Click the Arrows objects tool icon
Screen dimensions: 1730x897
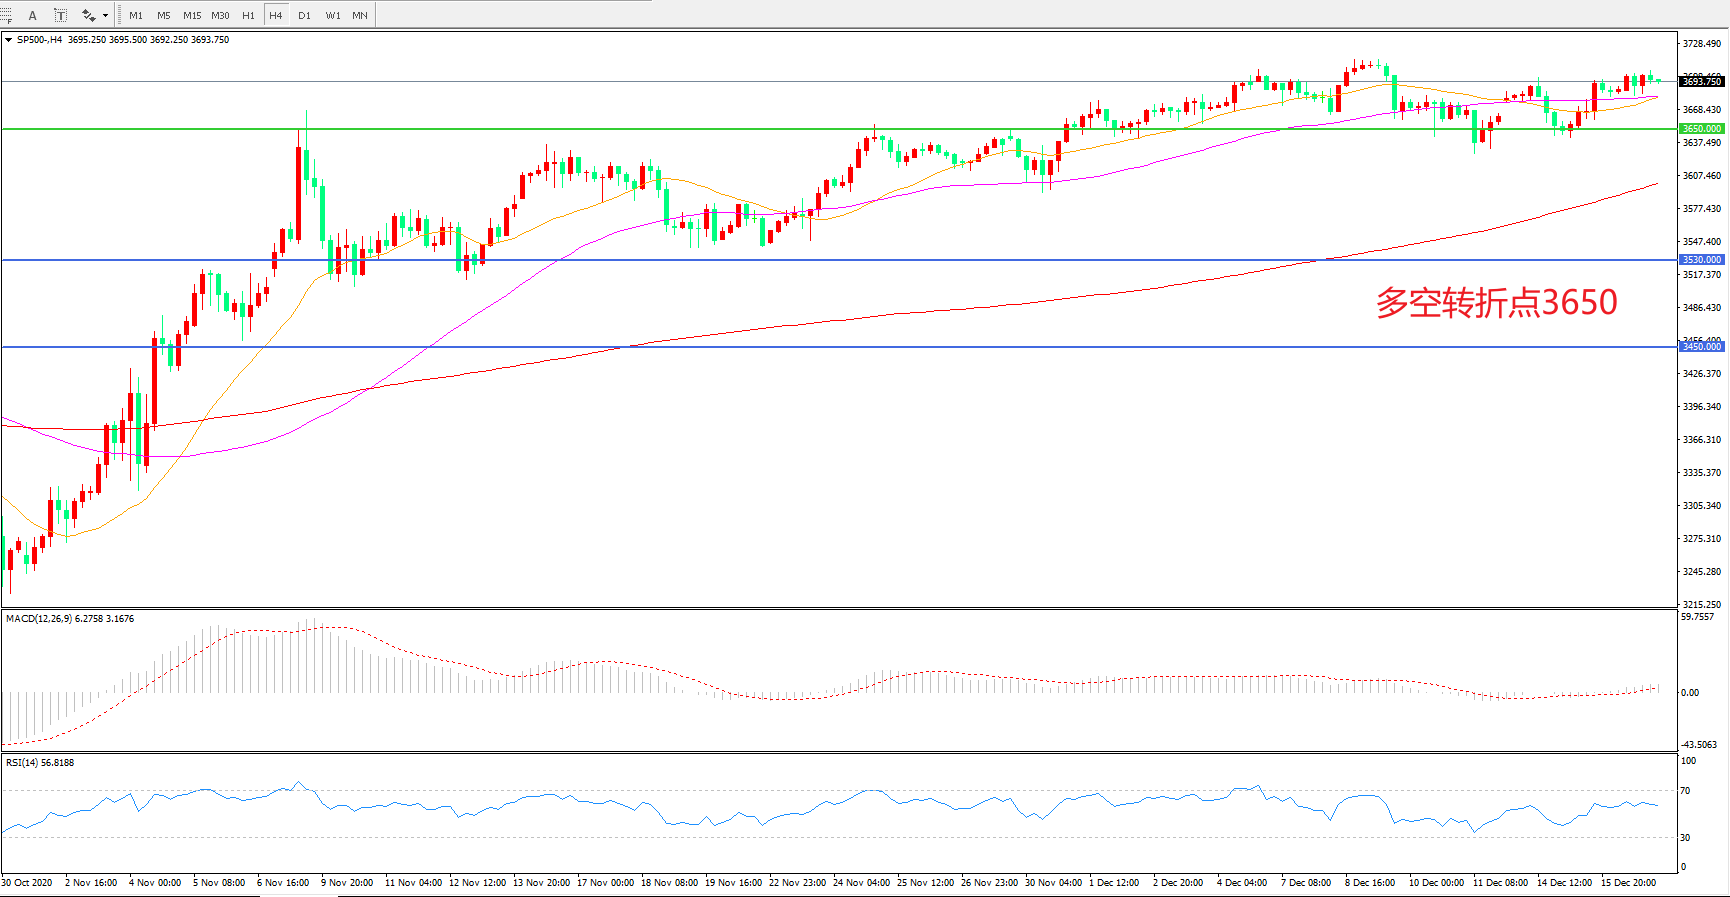click(88, 15)
